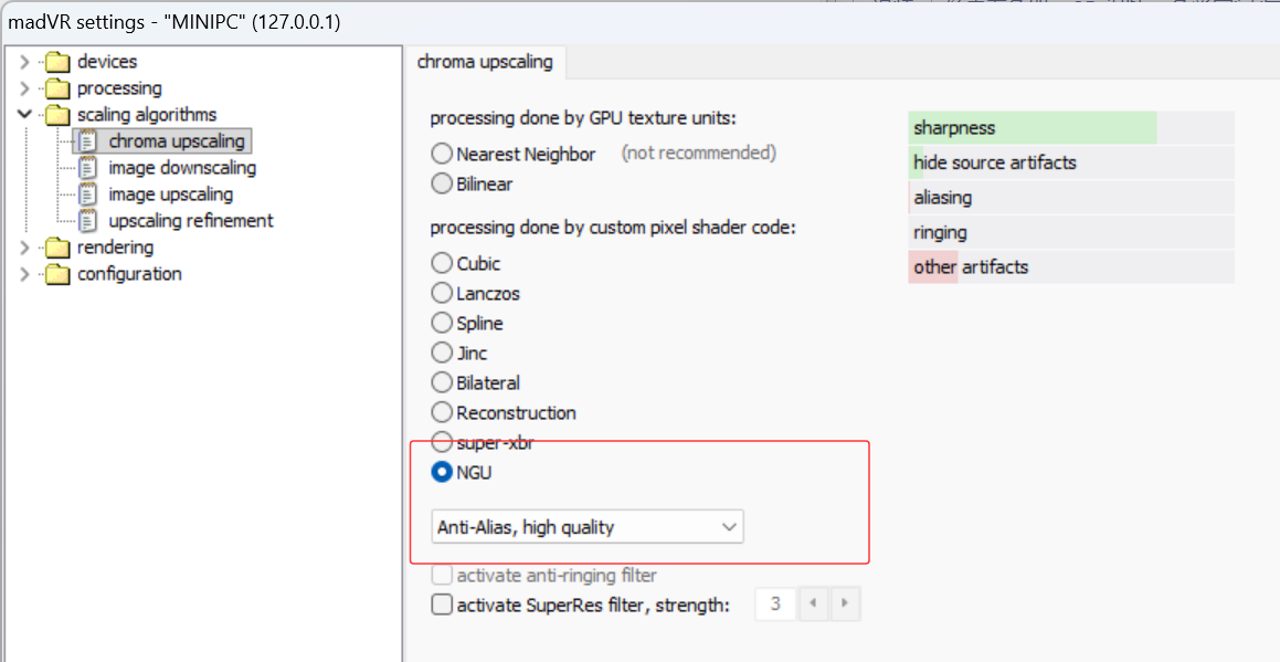Open the upscaling refinement page icon
The image size is (1280, 662).
coord(88,221)
